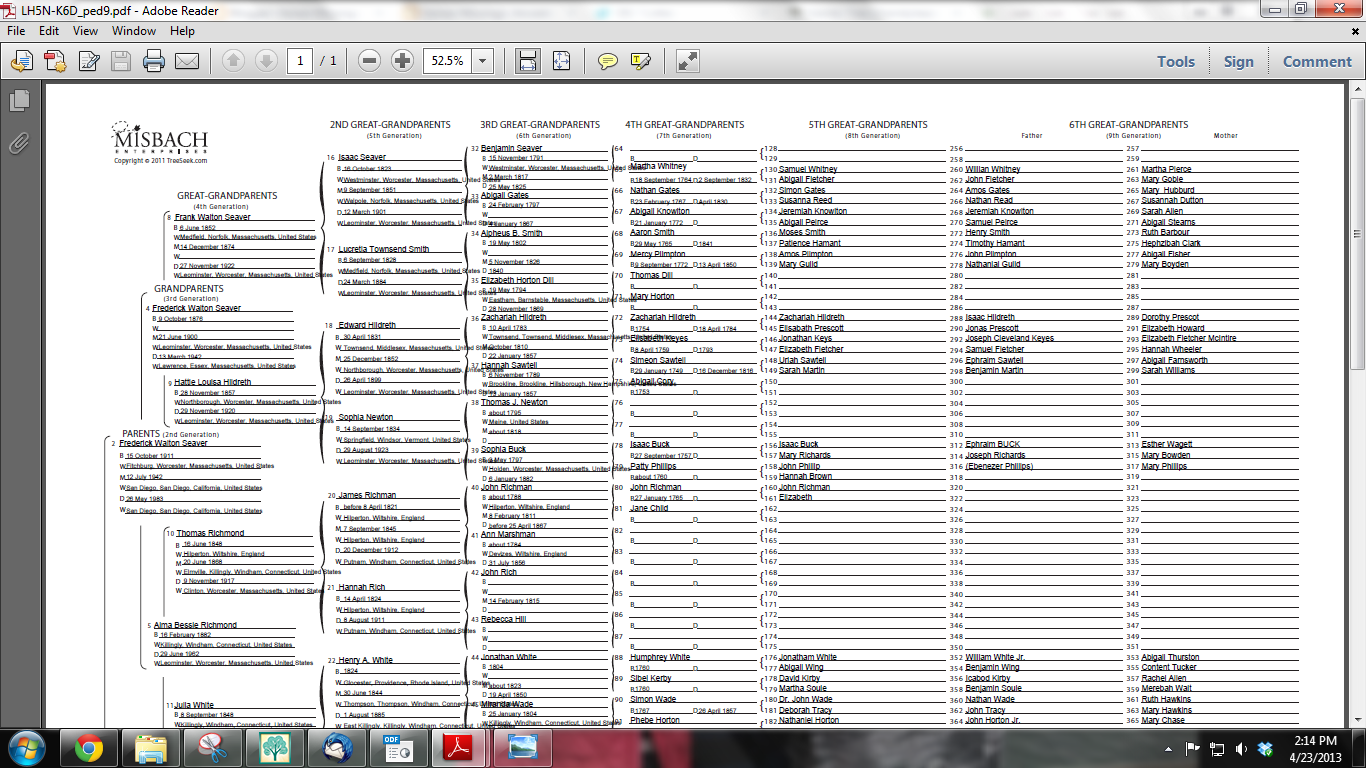Screen dimensions: 1366x768
Task: Click the Action Center flag tray icon
Action: pos(1193,748)
